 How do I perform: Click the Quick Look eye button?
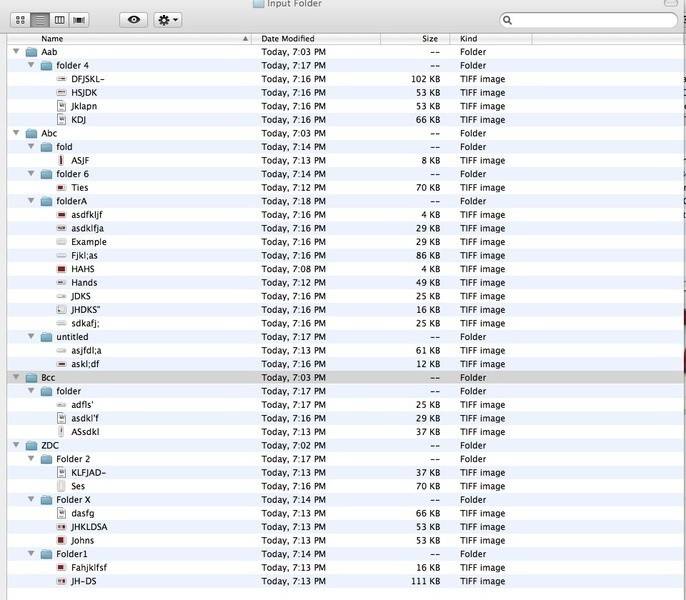[x=134, y=20]
